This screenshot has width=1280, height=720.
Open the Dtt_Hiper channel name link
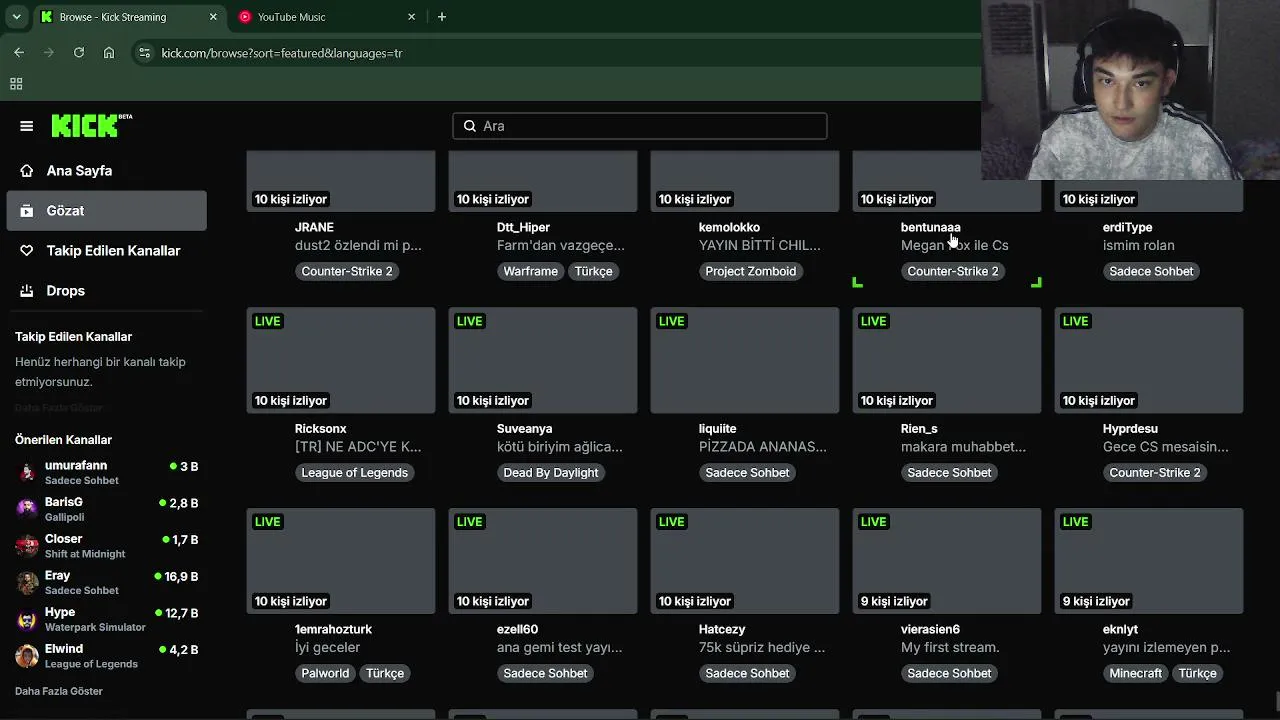[523, 227]
